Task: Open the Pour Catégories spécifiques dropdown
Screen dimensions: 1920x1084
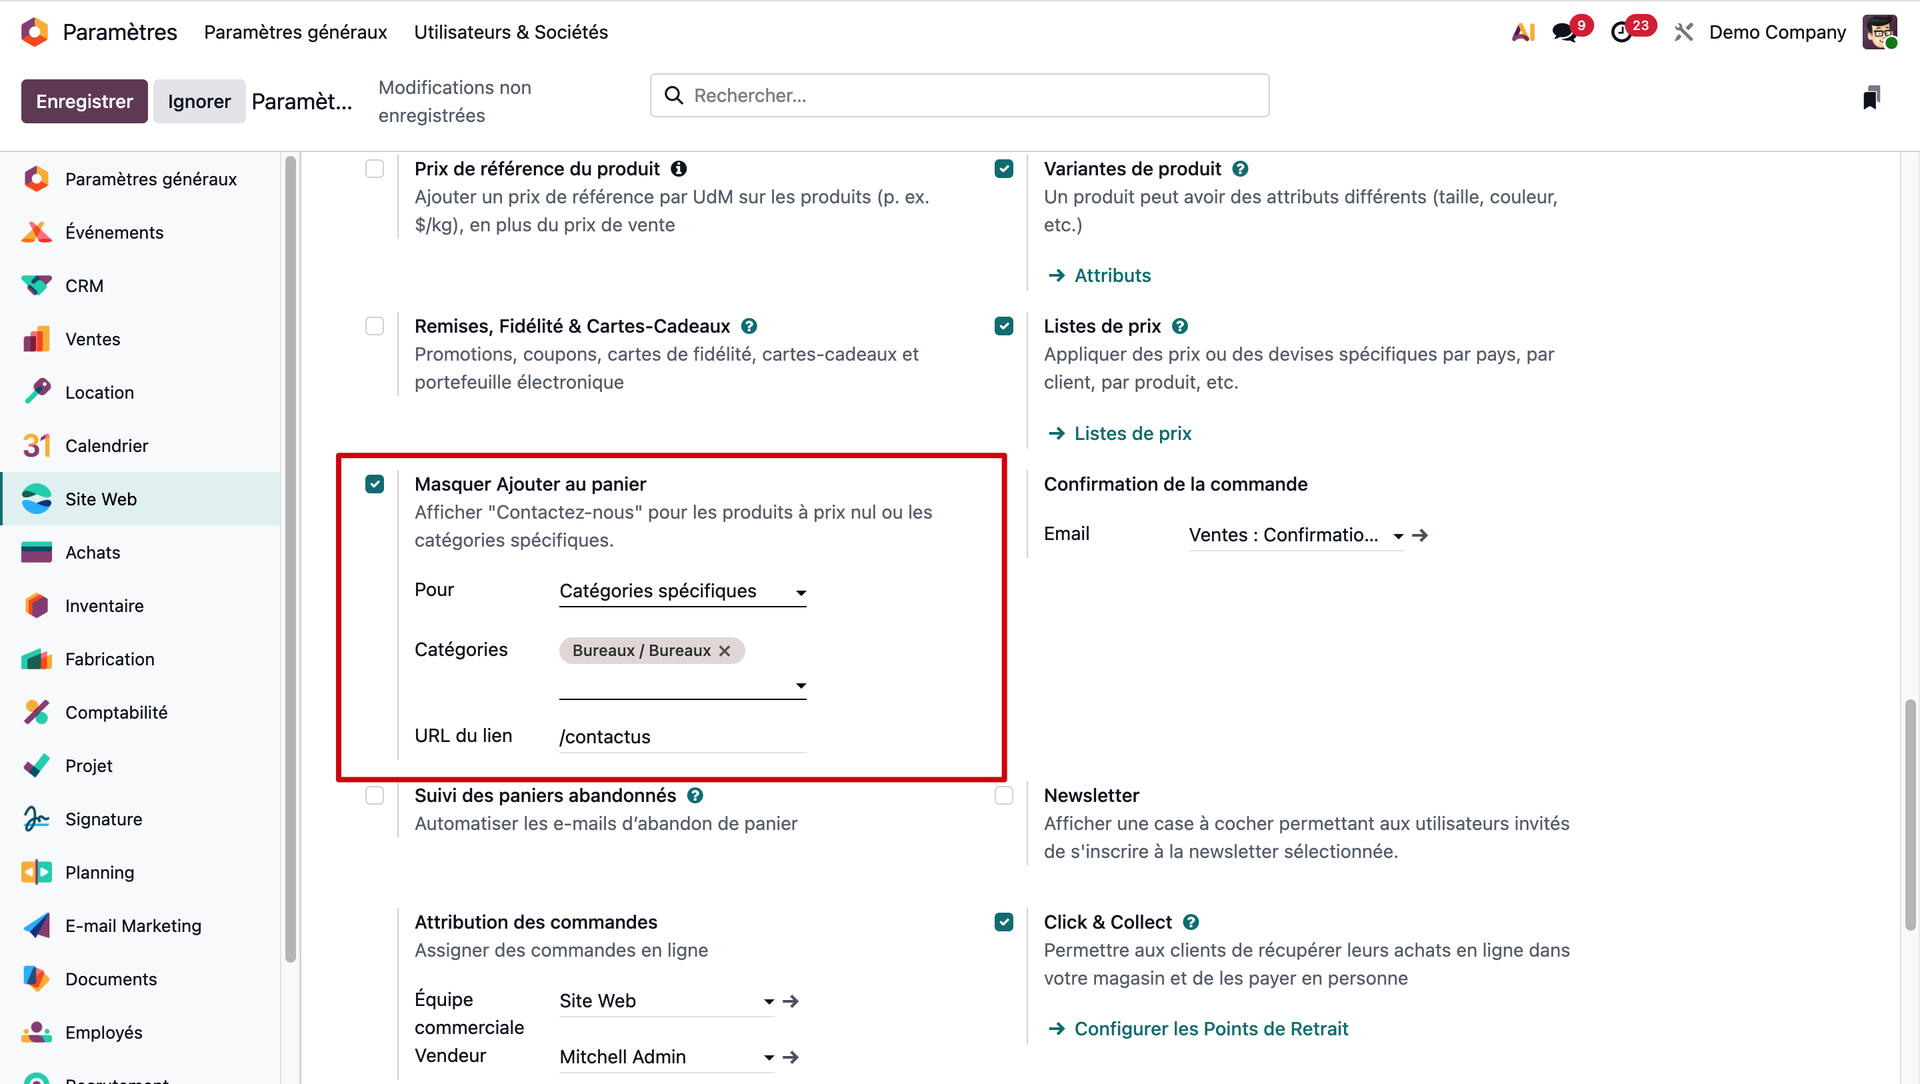Action: [683, 592]
